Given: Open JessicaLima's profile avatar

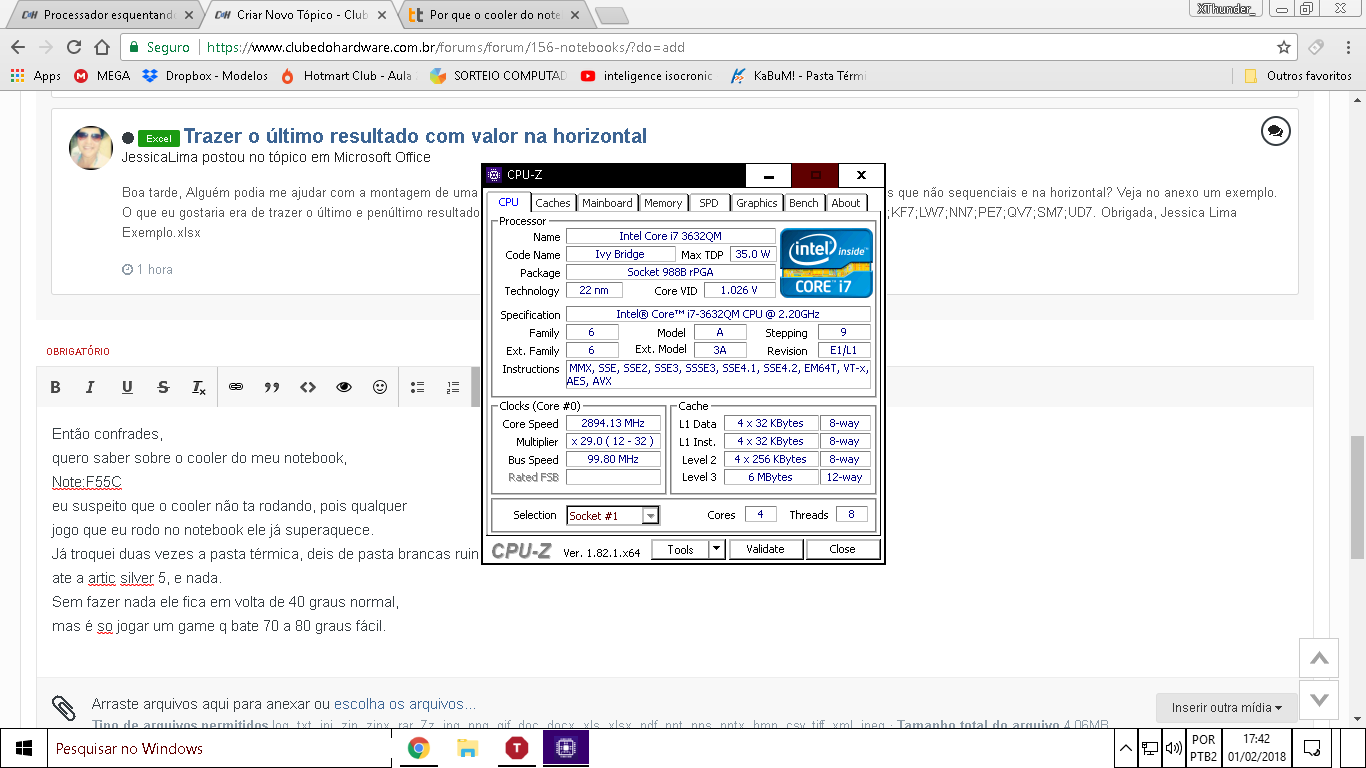Looking at the screenshot, I should pyautogui.click(x=90, y=148).
